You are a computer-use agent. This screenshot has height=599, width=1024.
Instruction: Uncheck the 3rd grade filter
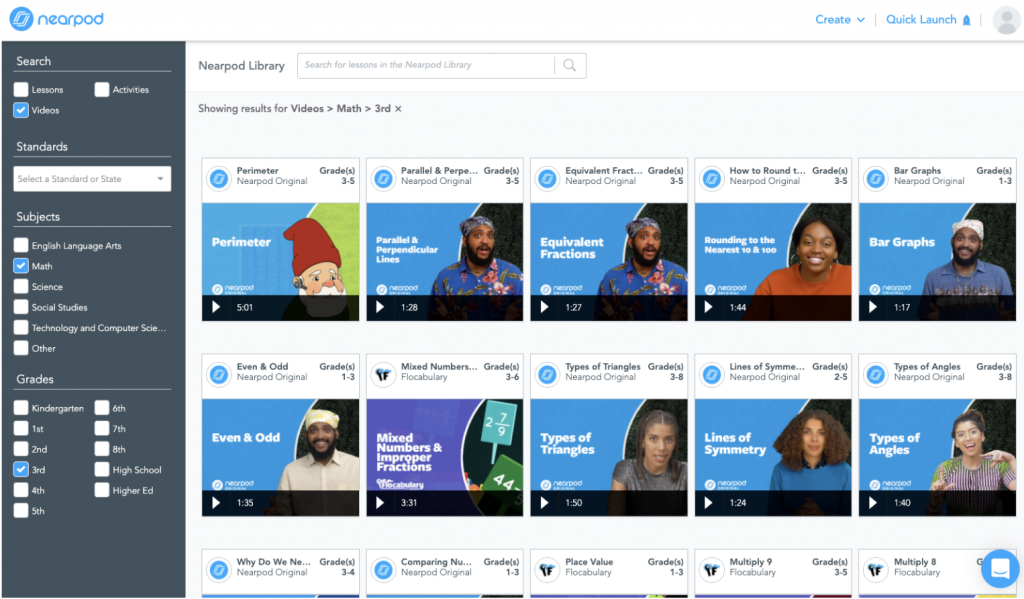(x=21, y=469)
